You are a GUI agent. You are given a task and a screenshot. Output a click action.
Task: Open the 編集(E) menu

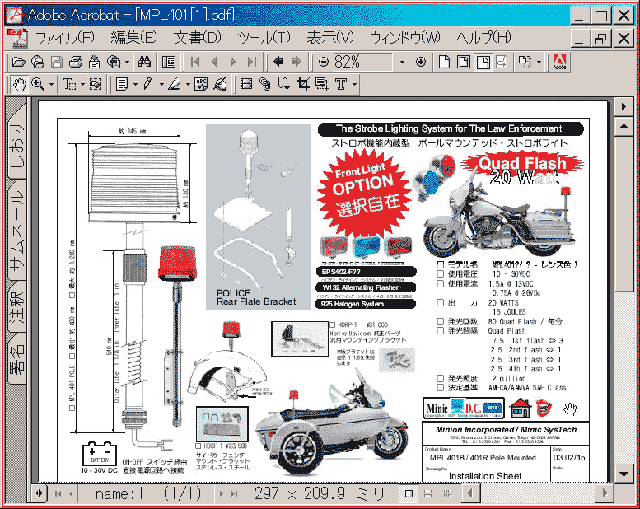click(133, 38)
